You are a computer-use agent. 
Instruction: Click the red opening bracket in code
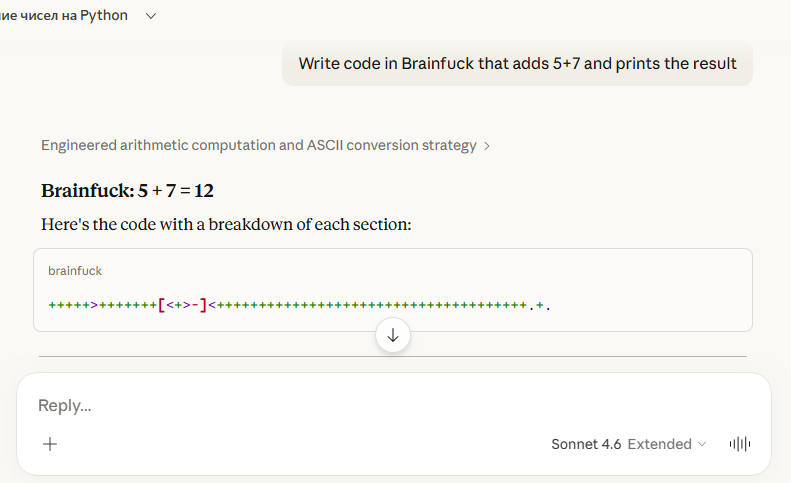(161, 305)
